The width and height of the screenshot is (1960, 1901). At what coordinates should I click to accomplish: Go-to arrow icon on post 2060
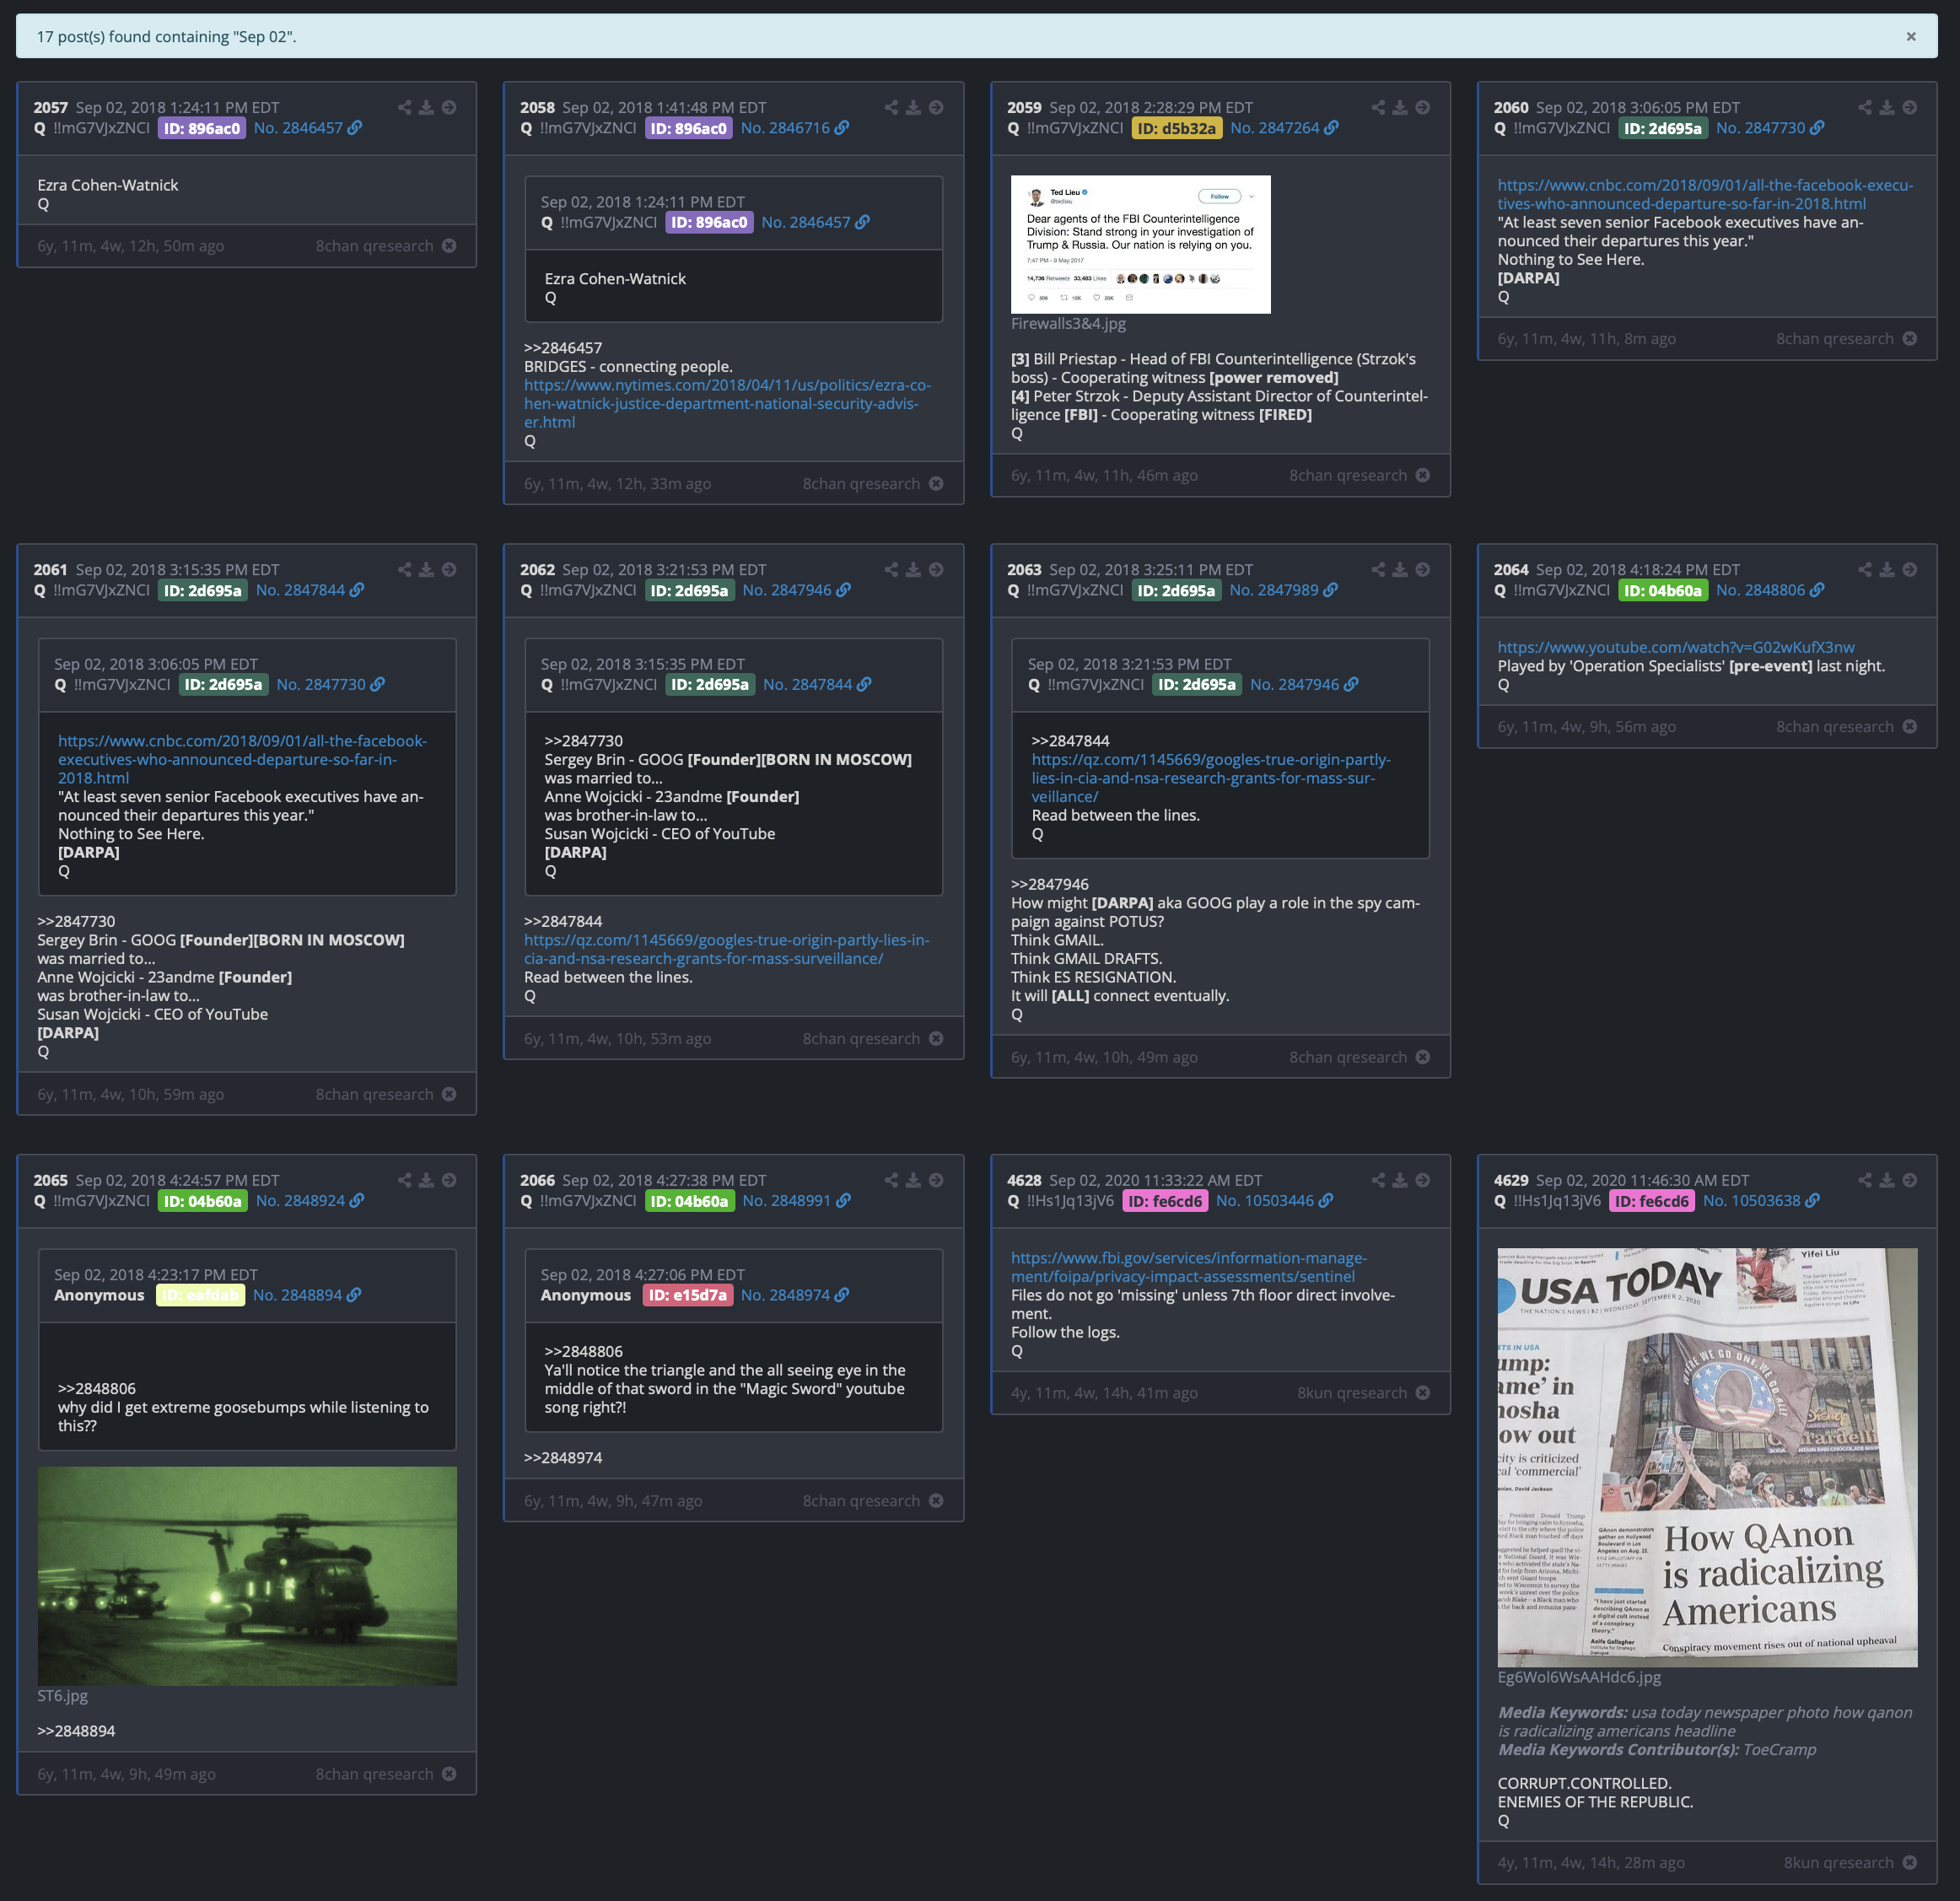[x=1910, y=108]
